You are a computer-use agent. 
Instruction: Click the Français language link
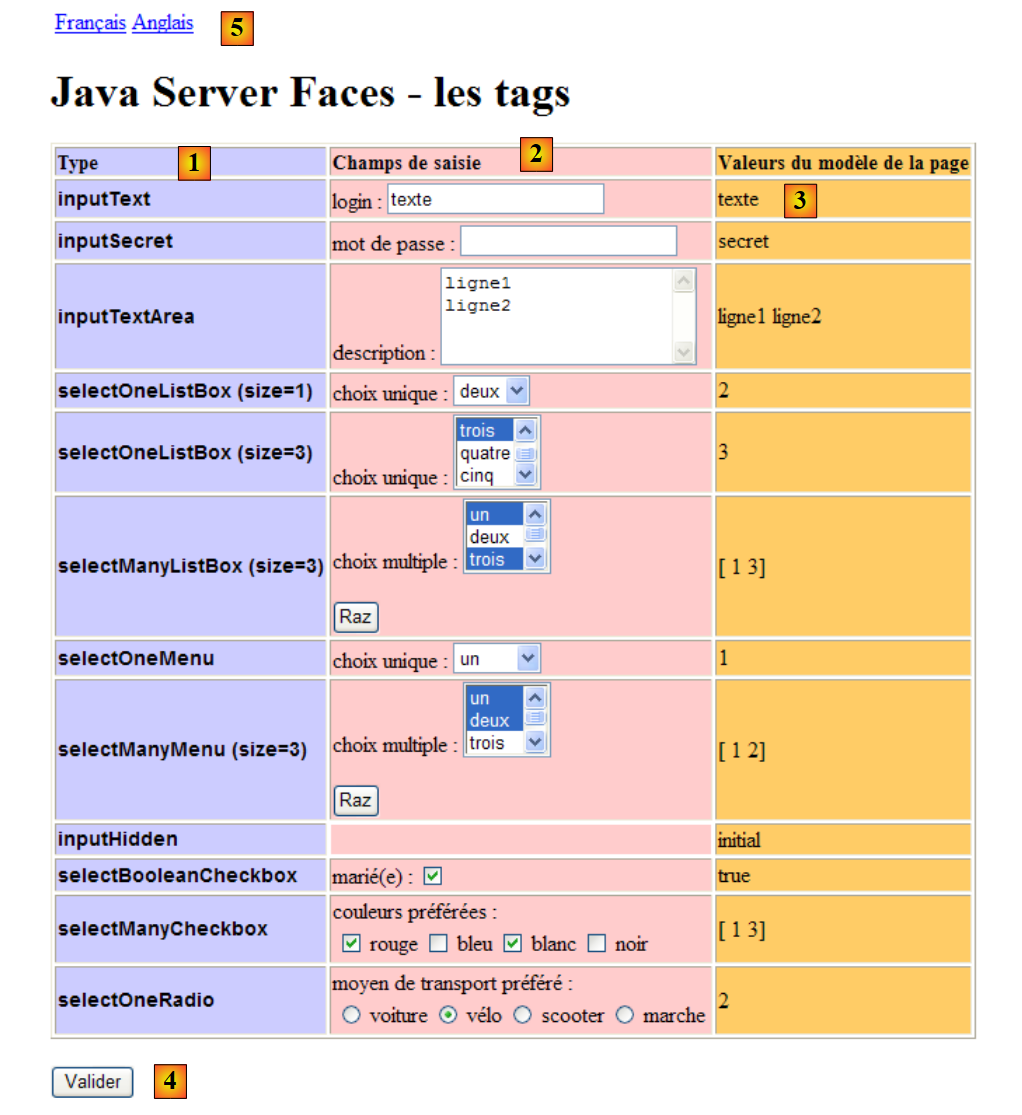[90, 23]
